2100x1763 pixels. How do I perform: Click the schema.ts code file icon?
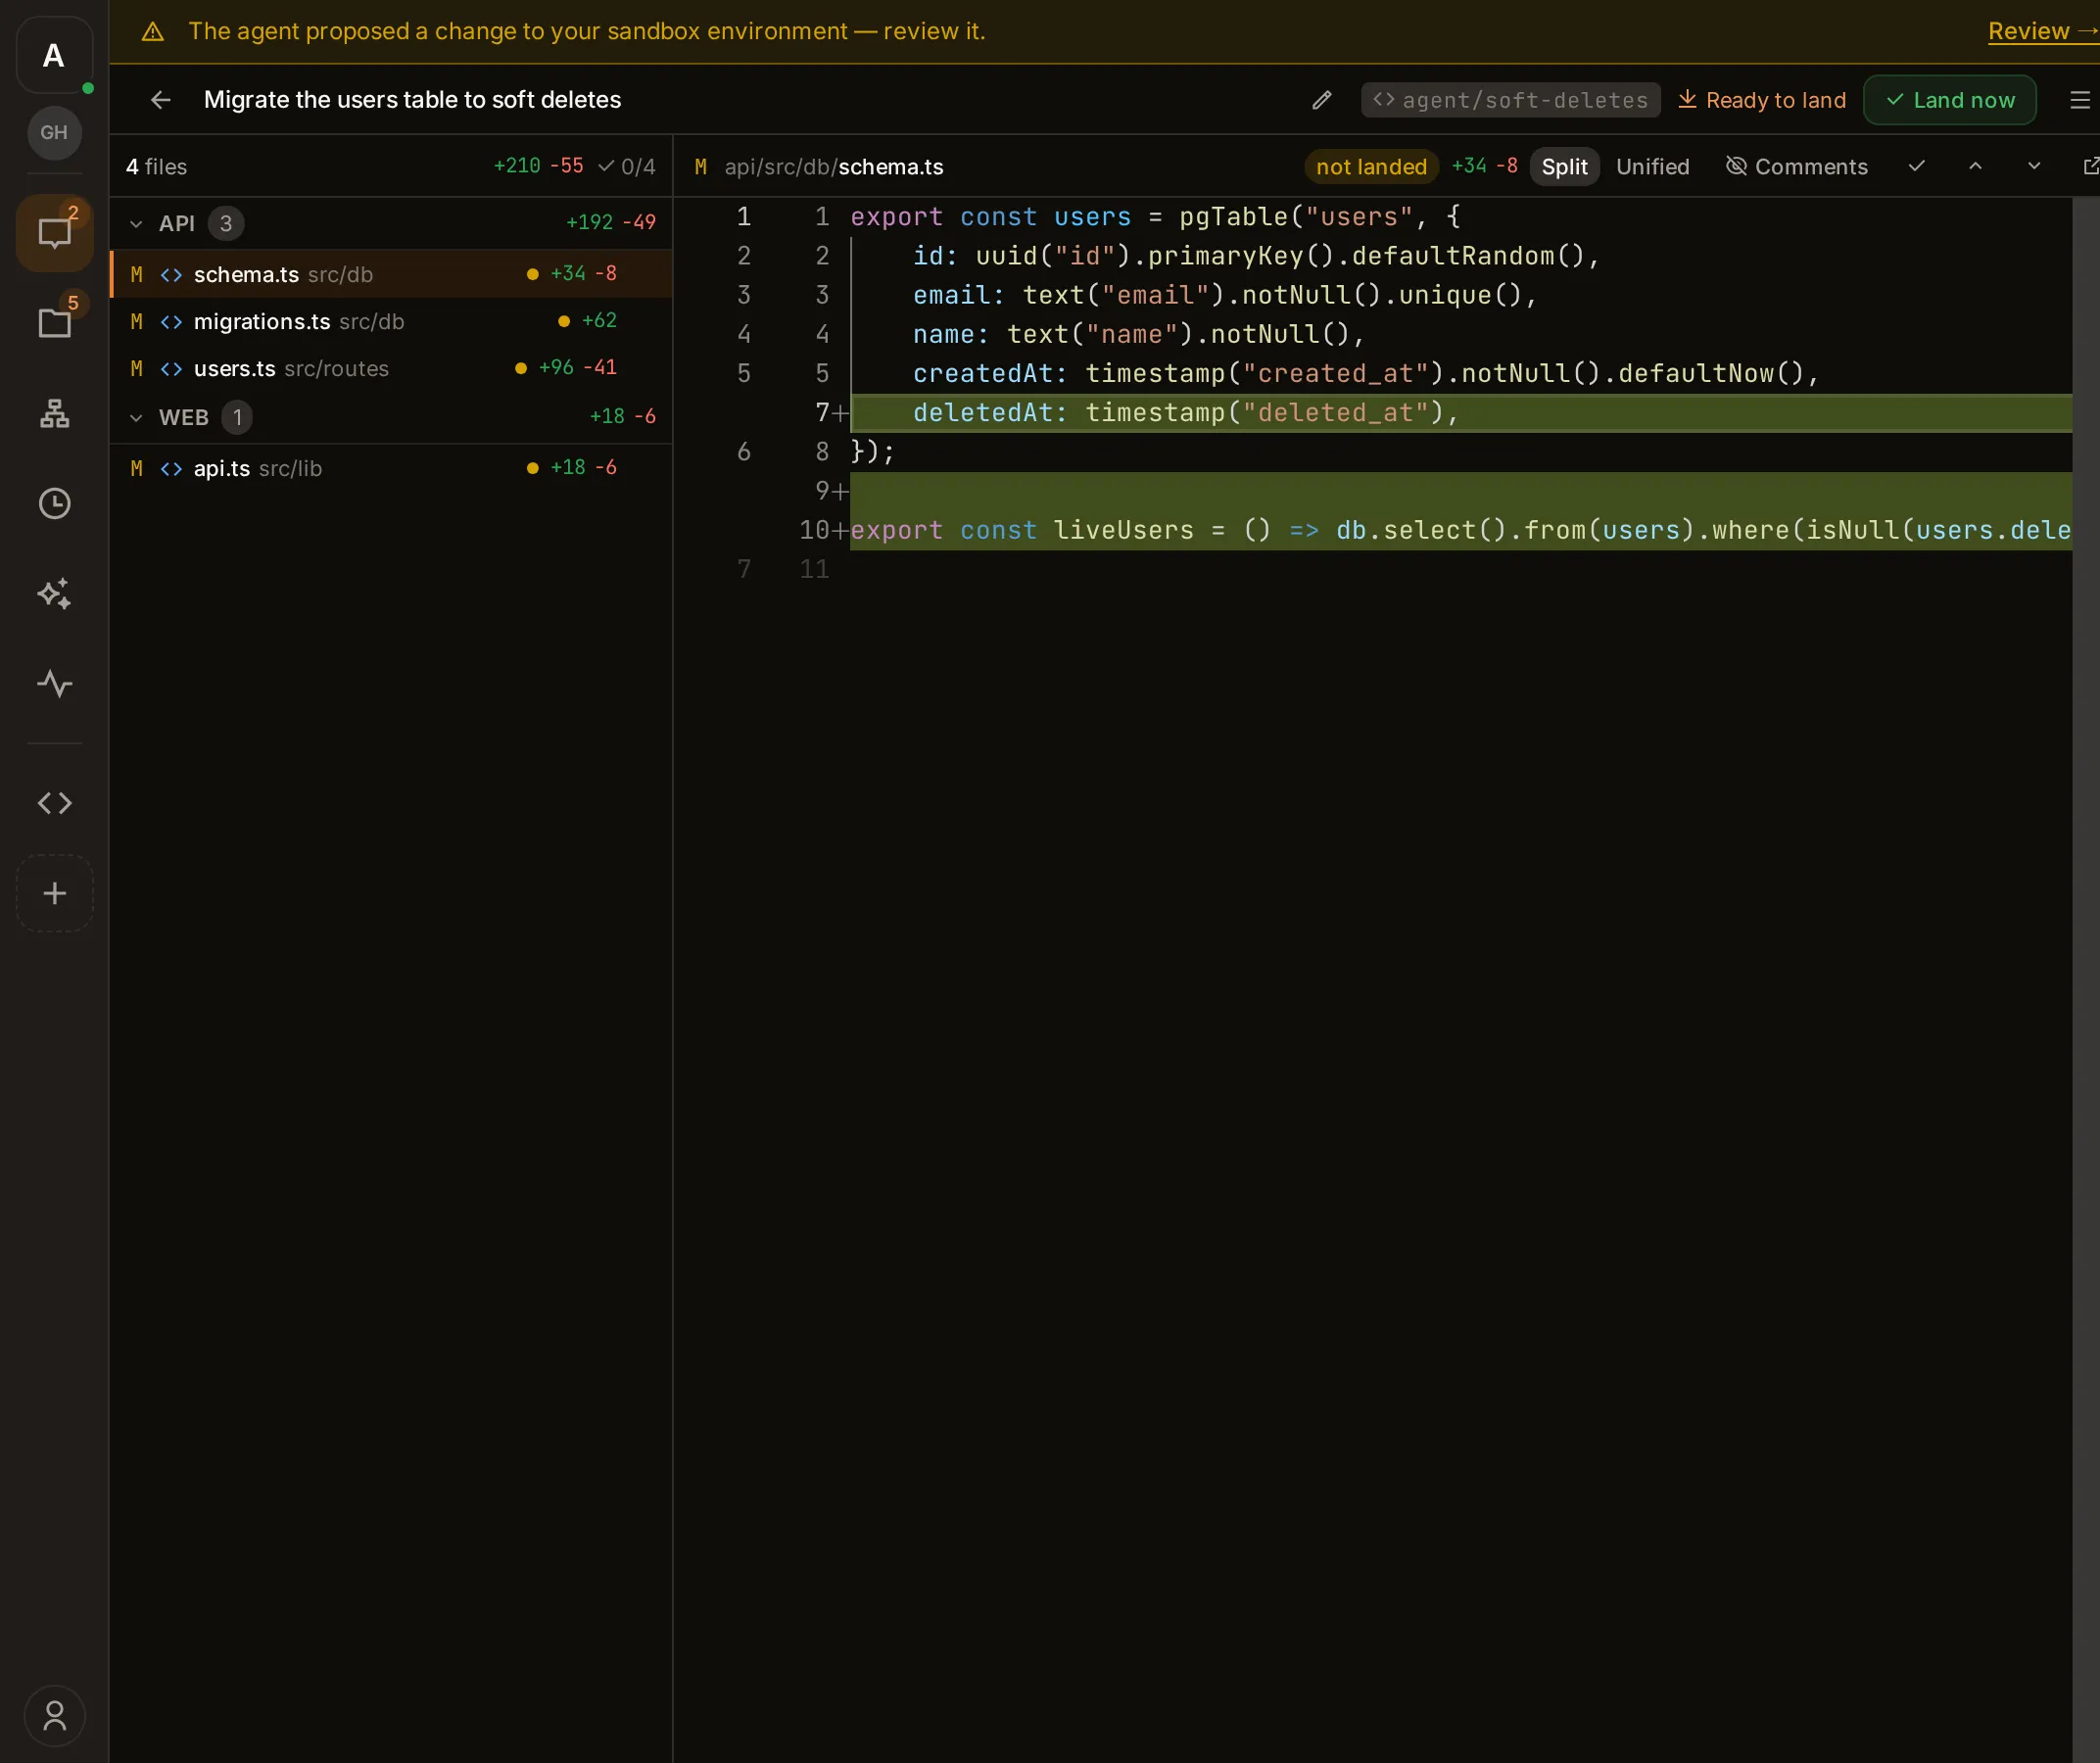coord(171,275)
